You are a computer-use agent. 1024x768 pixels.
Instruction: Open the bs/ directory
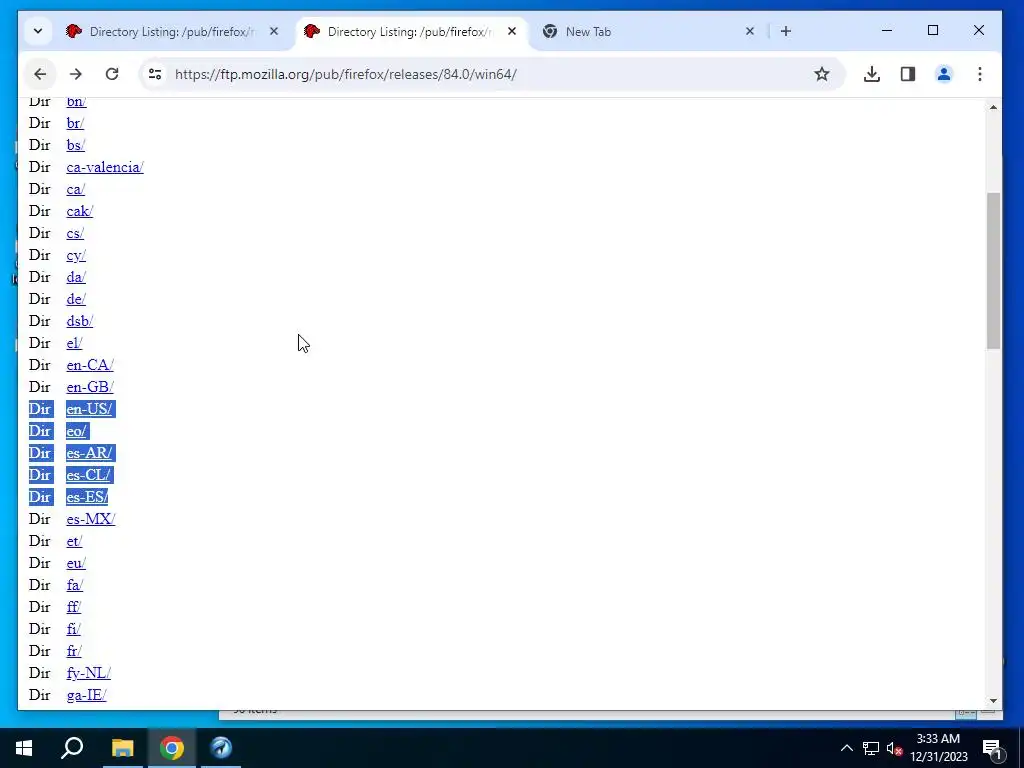pos(76,146)
